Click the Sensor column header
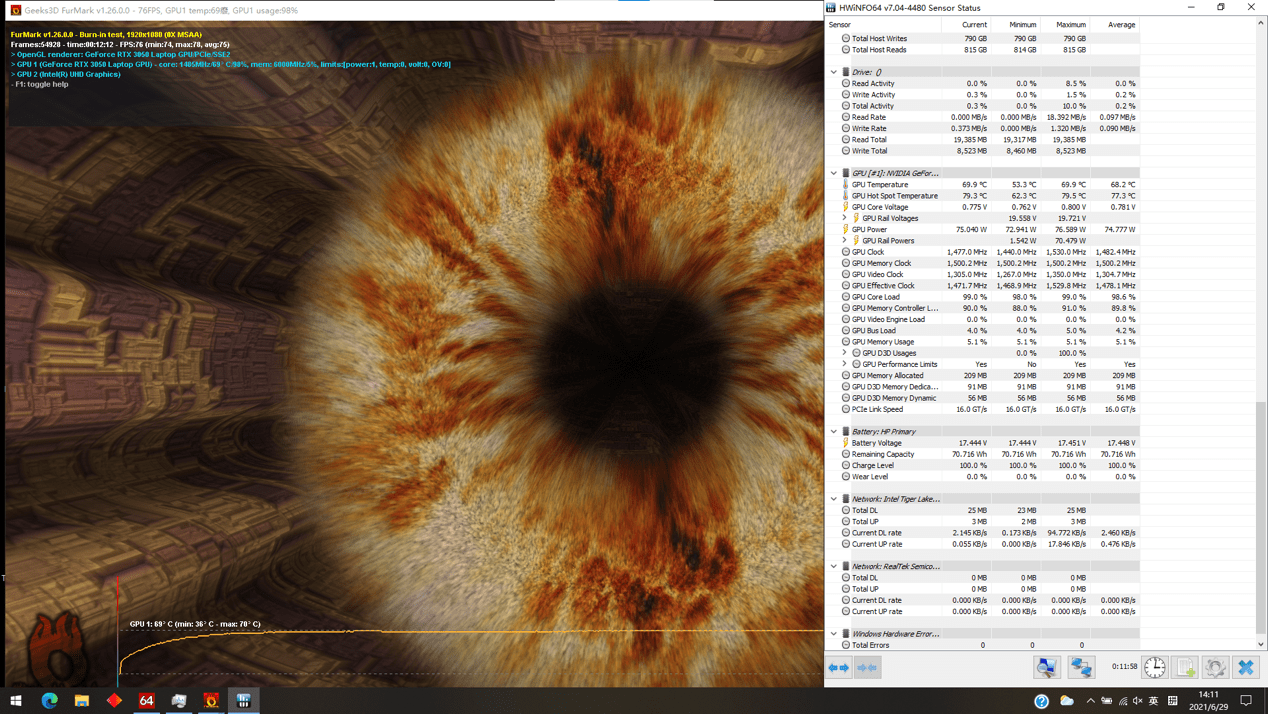The width and height of the screenshot is (1268, 714). click(885, 24)
